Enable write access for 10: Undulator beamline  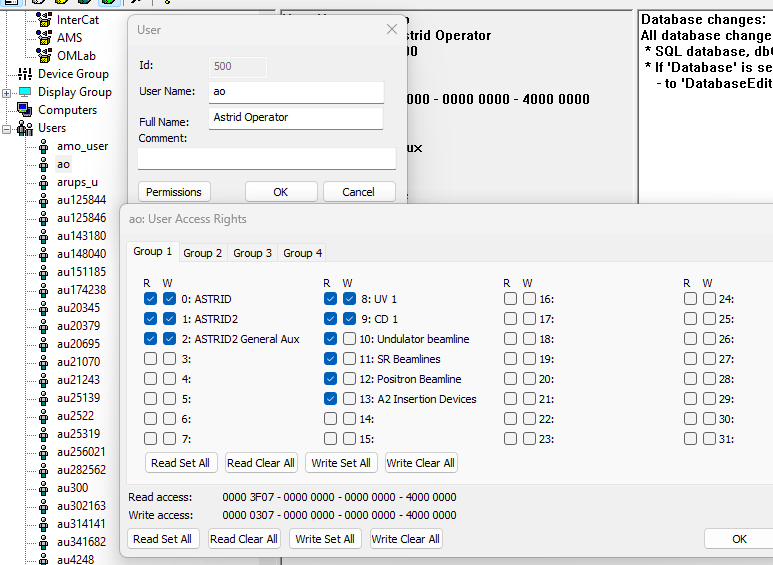[x=349, y=339]
